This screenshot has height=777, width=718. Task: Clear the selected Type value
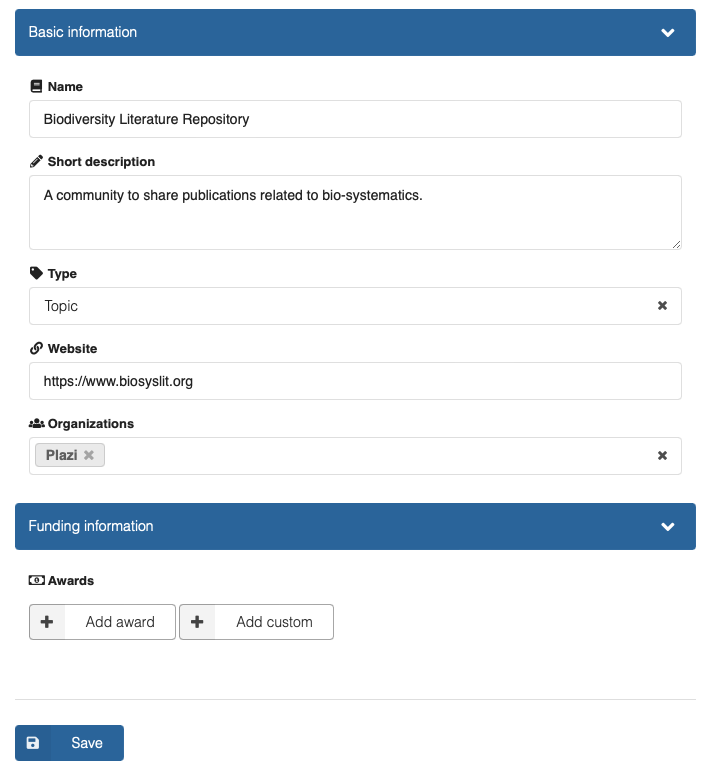pos(662,306)
